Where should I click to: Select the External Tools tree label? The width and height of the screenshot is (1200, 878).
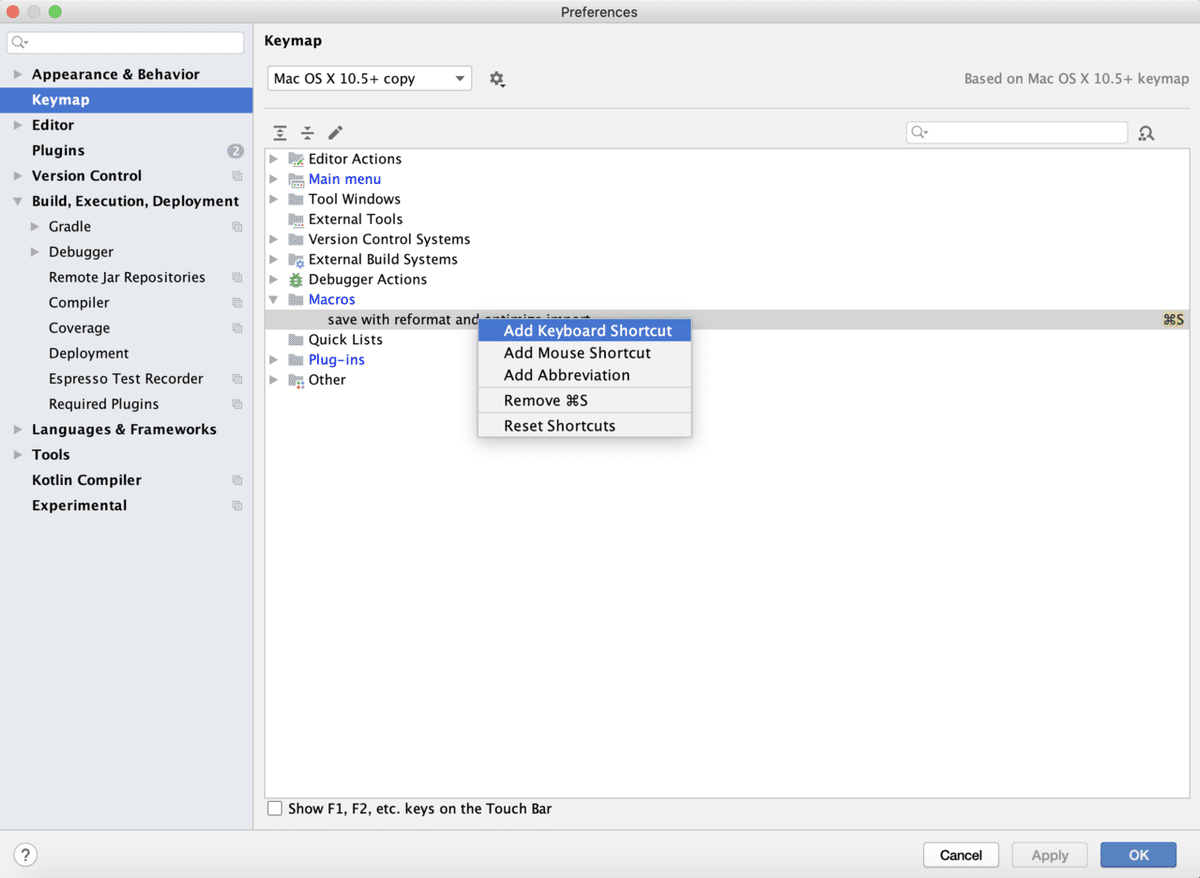coord(356,219)
